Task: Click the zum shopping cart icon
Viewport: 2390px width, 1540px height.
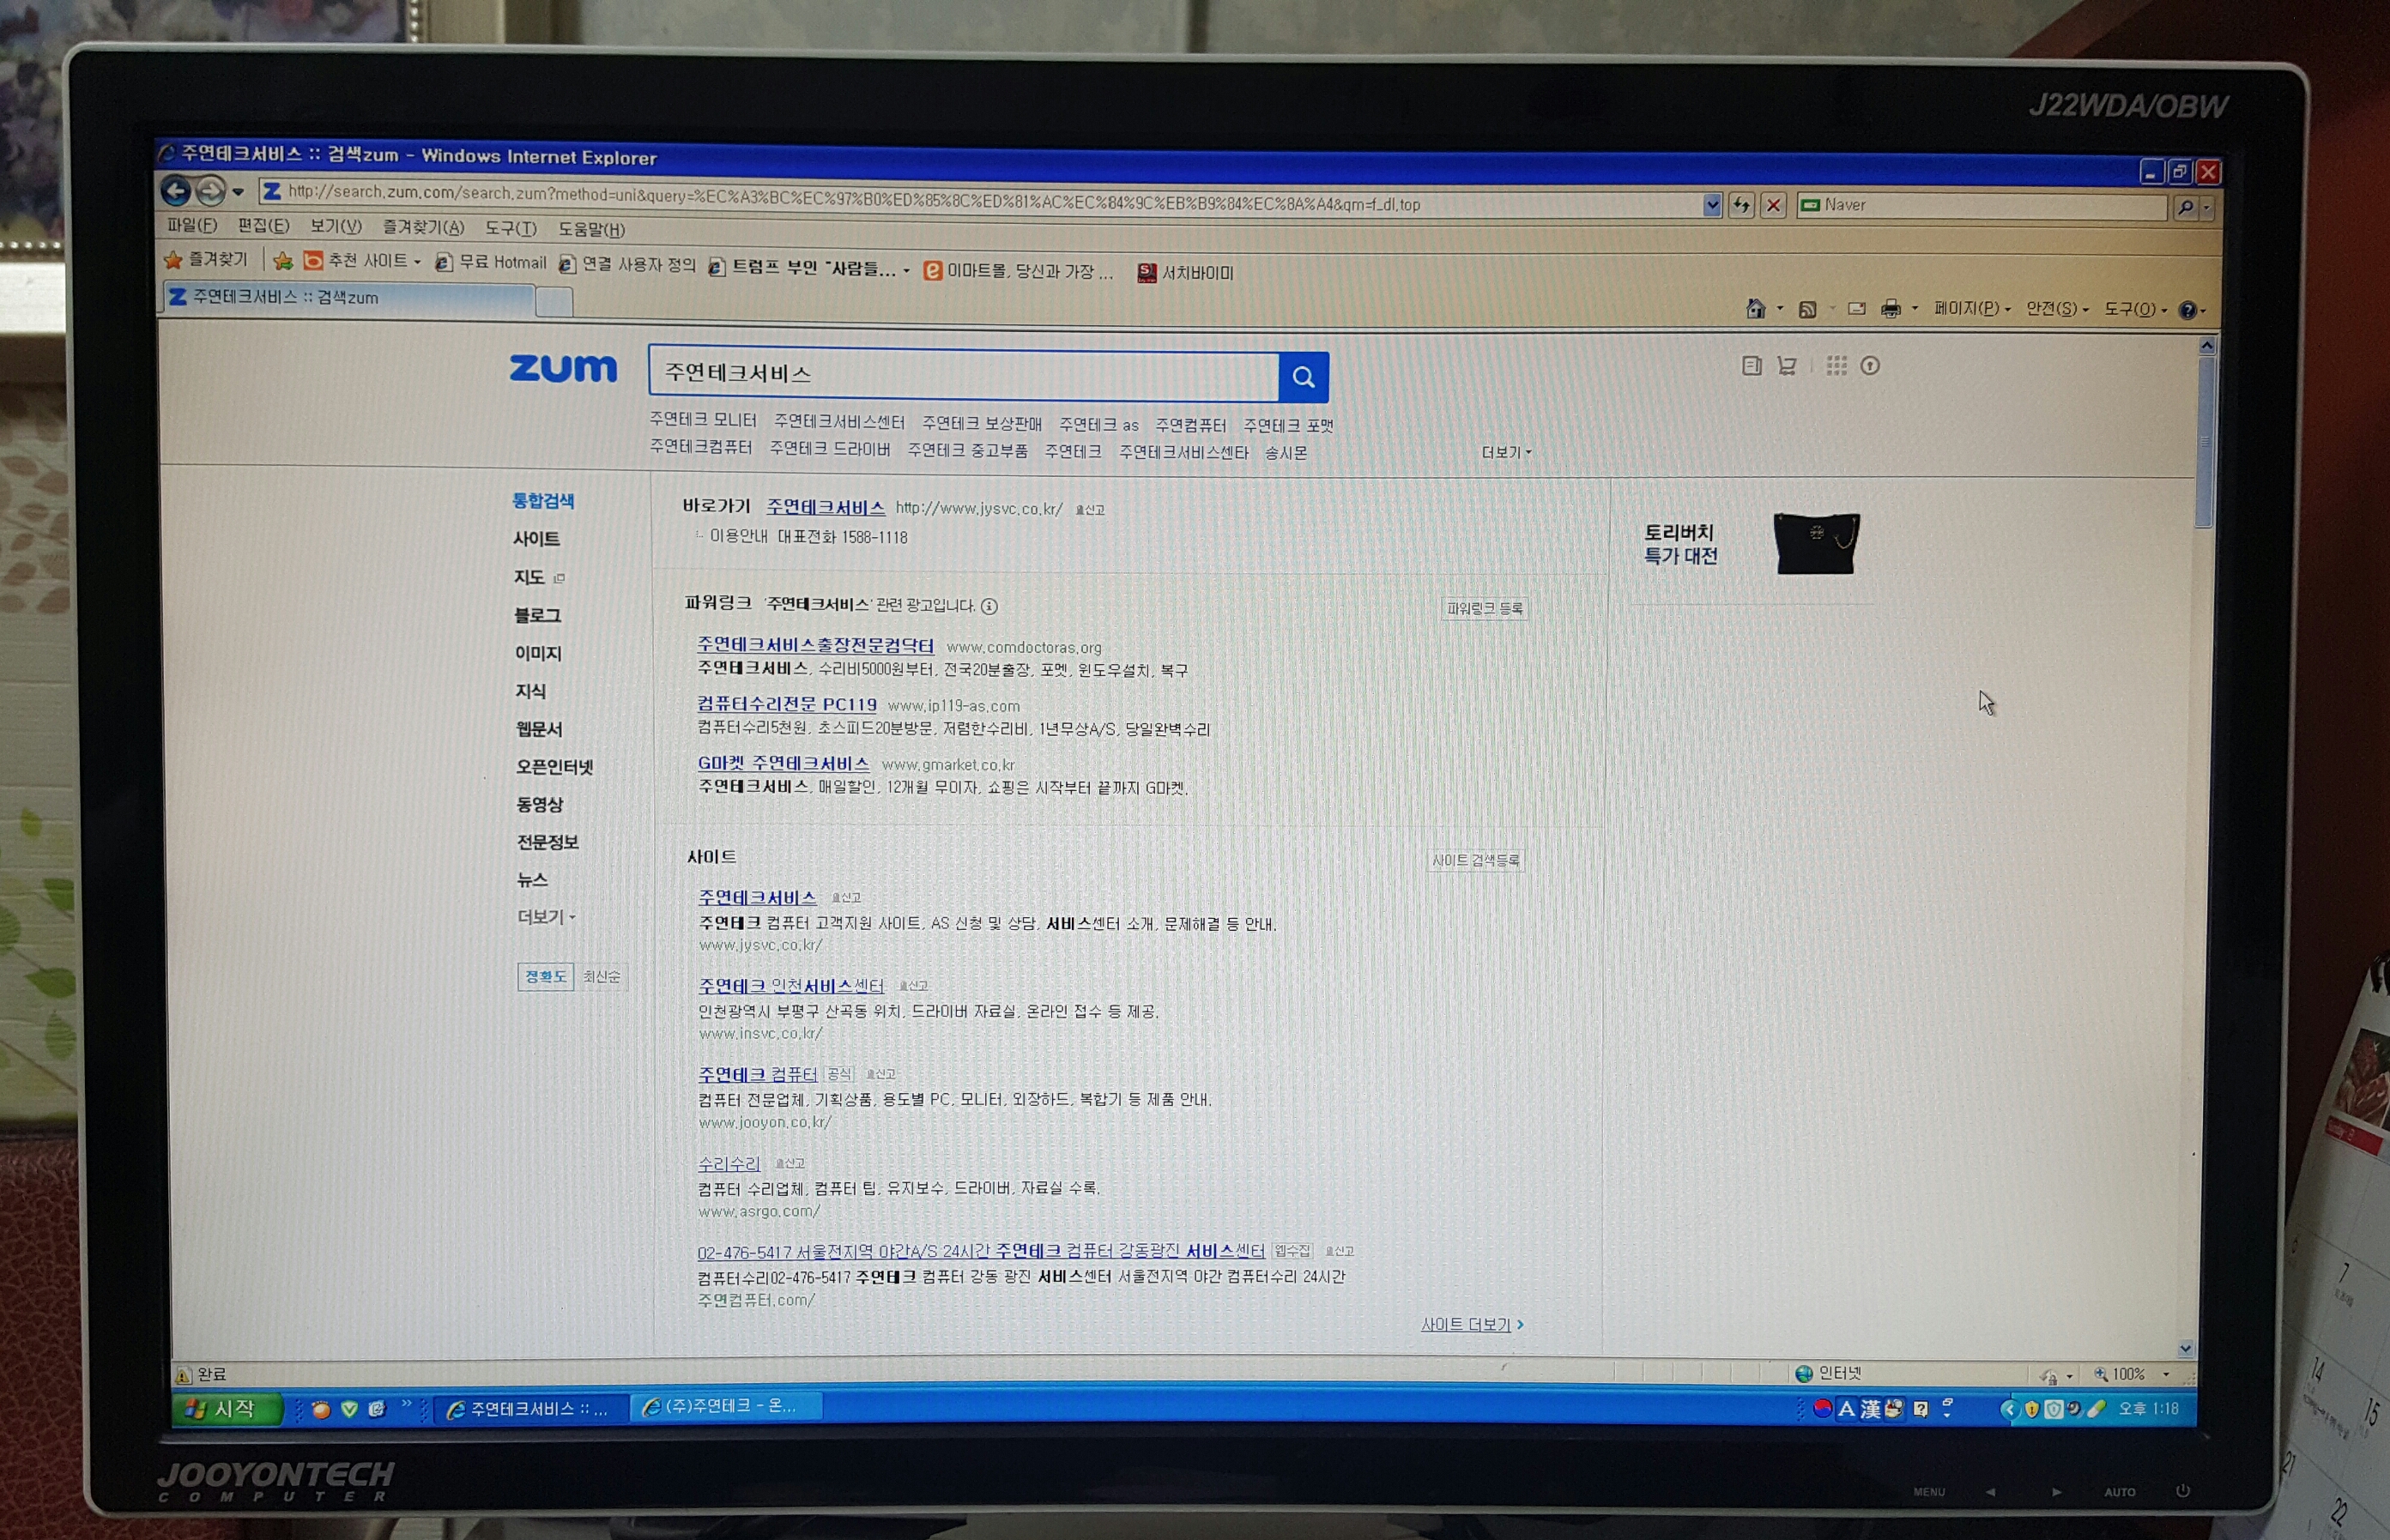Action: pos(1787,366)
